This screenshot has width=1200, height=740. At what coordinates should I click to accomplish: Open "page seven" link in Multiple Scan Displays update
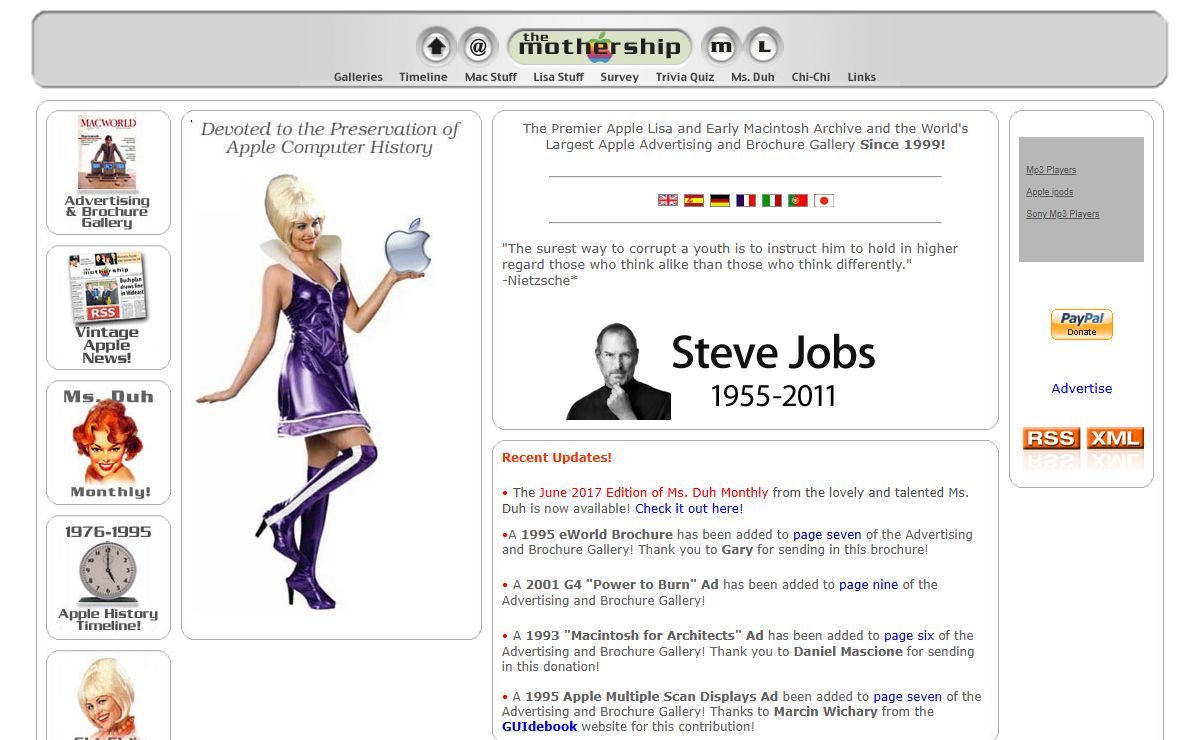(908, 697)
